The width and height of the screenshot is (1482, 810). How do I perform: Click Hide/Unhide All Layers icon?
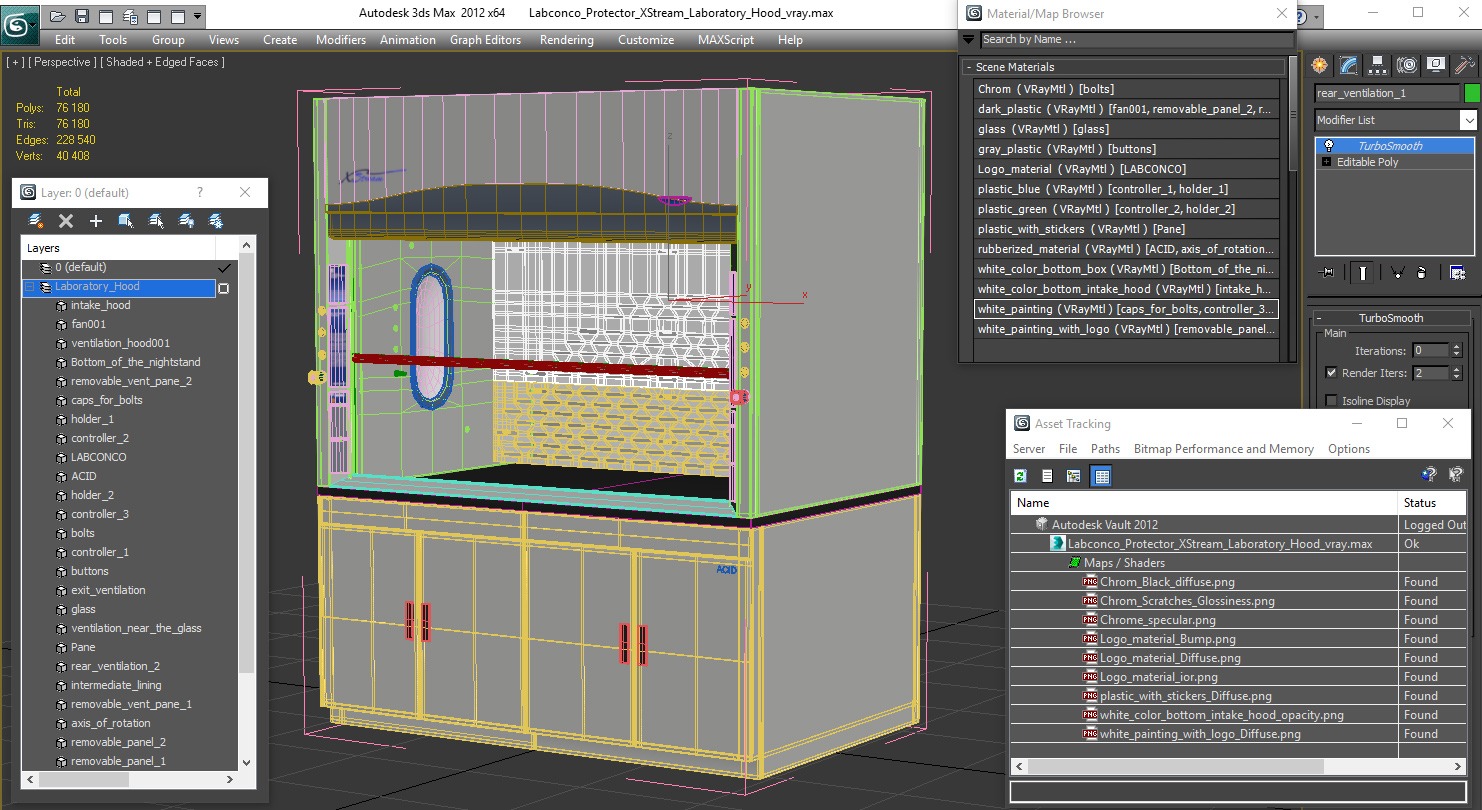point(186,221)
